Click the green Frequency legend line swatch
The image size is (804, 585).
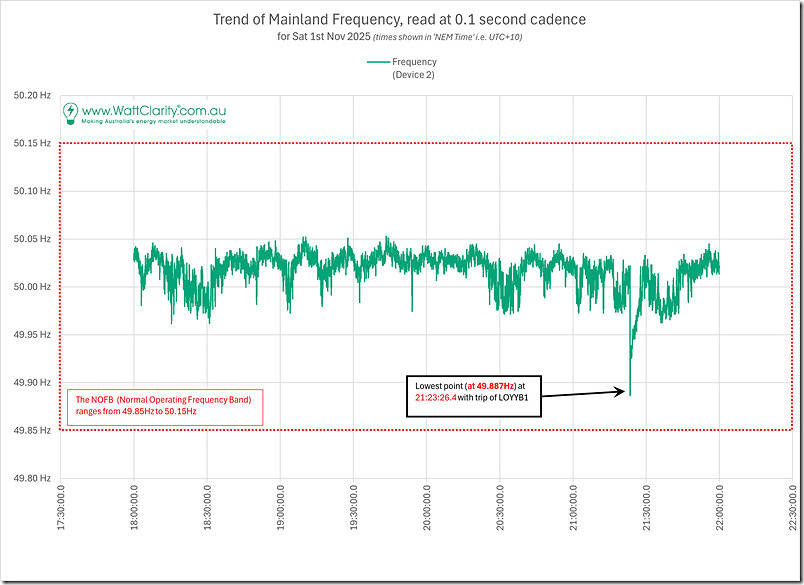click(x=377, y=61)
